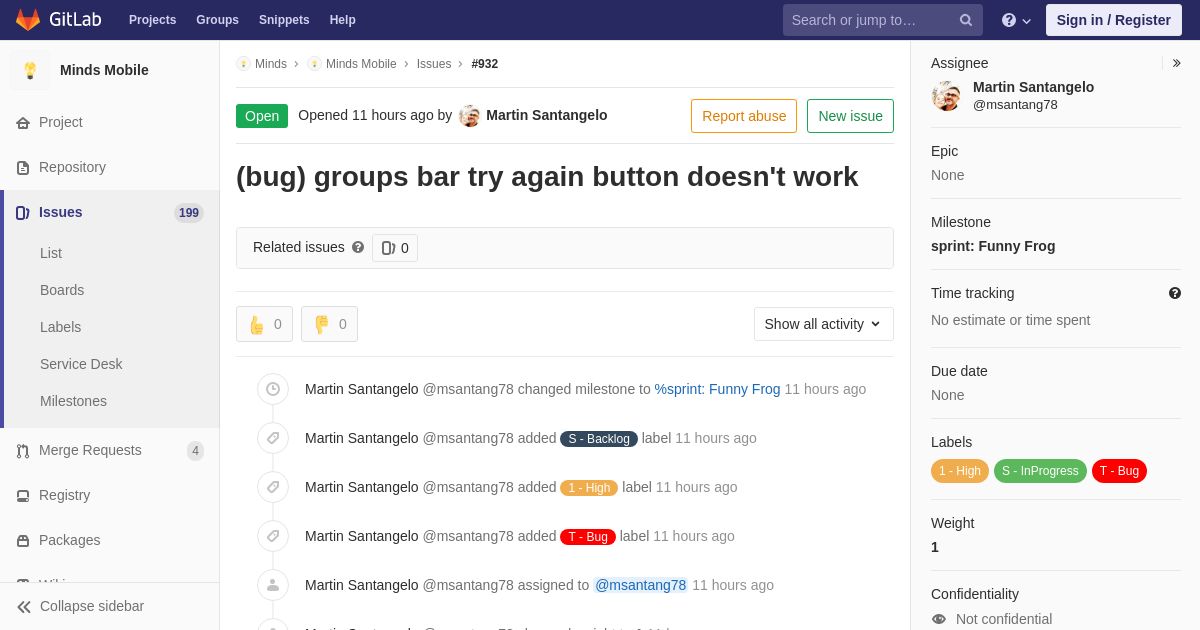Click Martin Santangelo's avatar next to Opened by
Image resolution: width=1200 pixels, height=630 pixels.
[x=469, y=116]
